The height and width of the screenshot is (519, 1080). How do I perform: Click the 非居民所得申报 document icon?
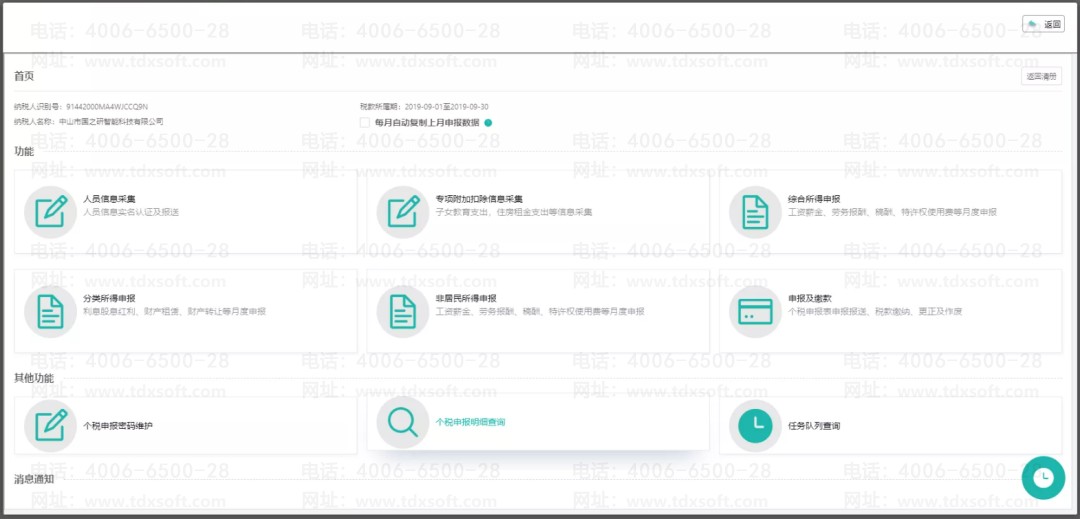point(403,311)
